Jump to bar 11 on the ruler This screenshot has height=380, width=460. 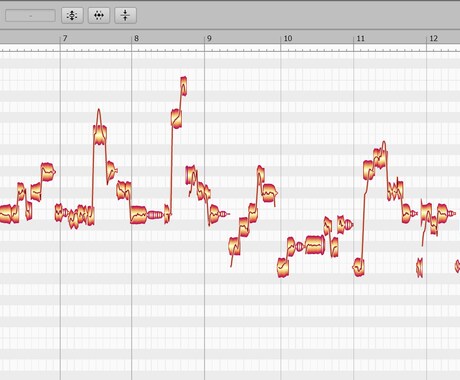[360, 38]
